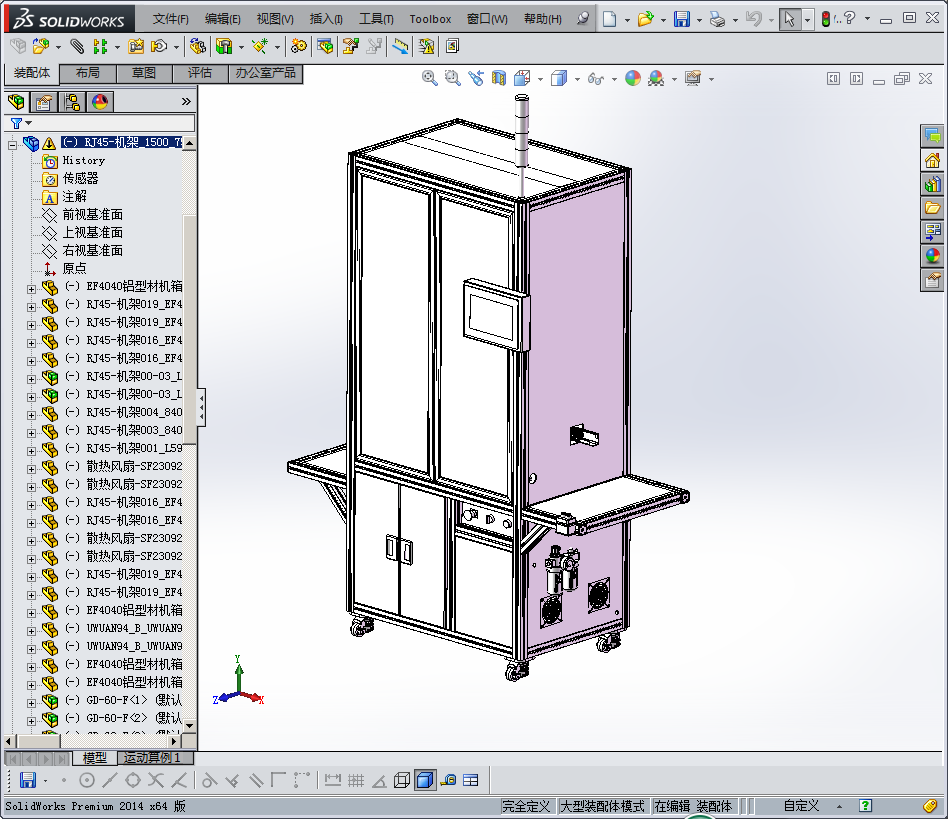This screenshot has width=948, height=819.
Task: Toggle the menu bar pin icon
Action: [x=582, y=18]
